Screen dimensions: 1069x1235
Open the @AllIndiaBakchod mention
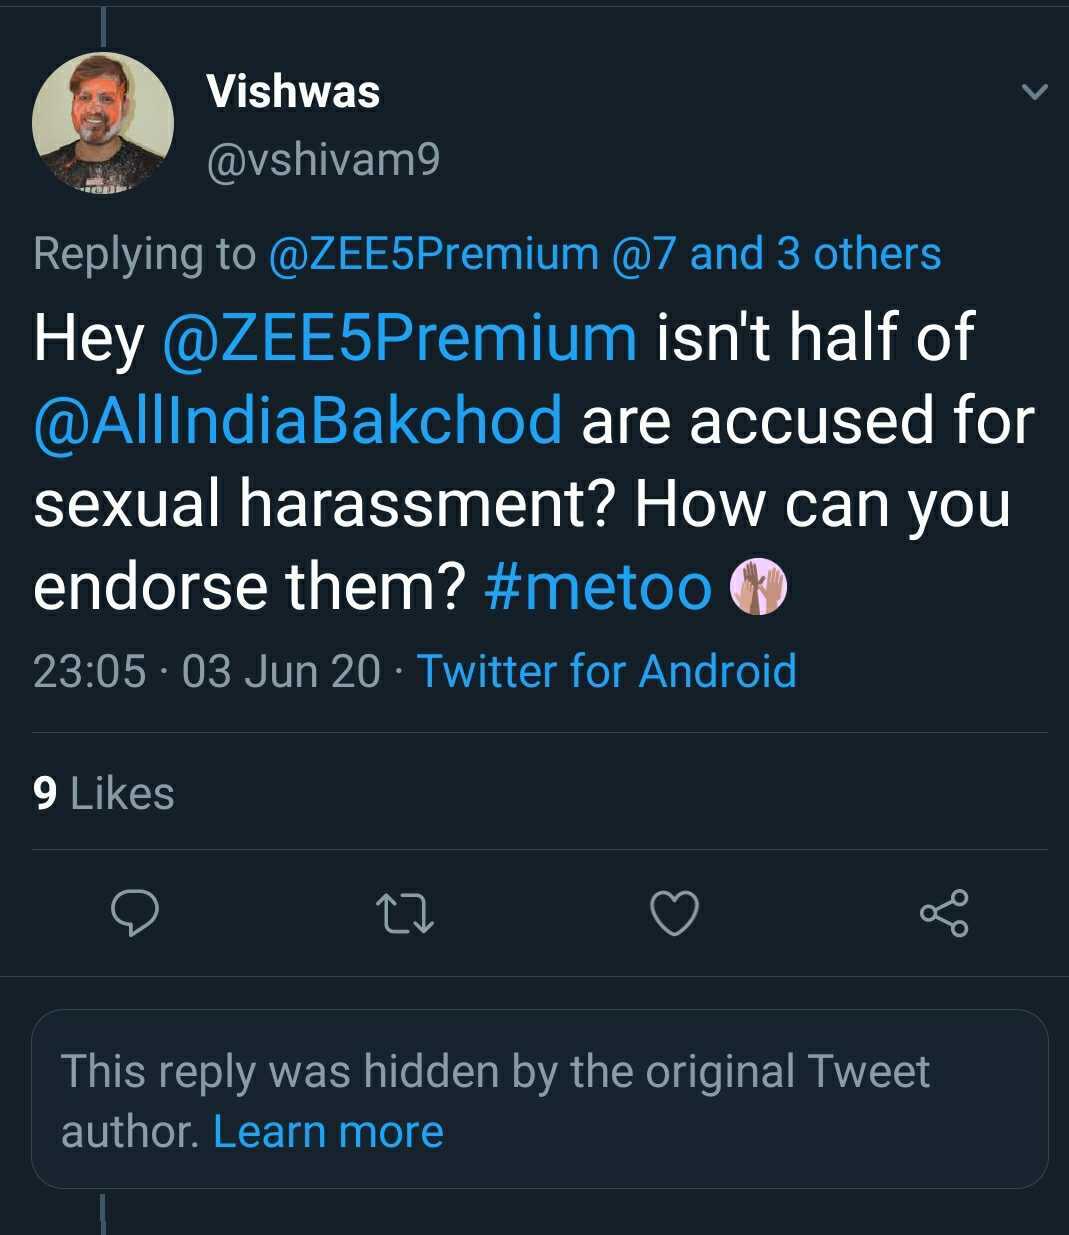298,421
